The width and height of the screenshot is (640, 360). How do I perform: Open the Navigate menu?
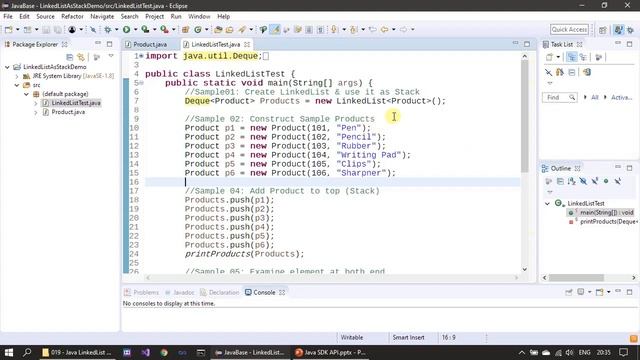[102, 16]
